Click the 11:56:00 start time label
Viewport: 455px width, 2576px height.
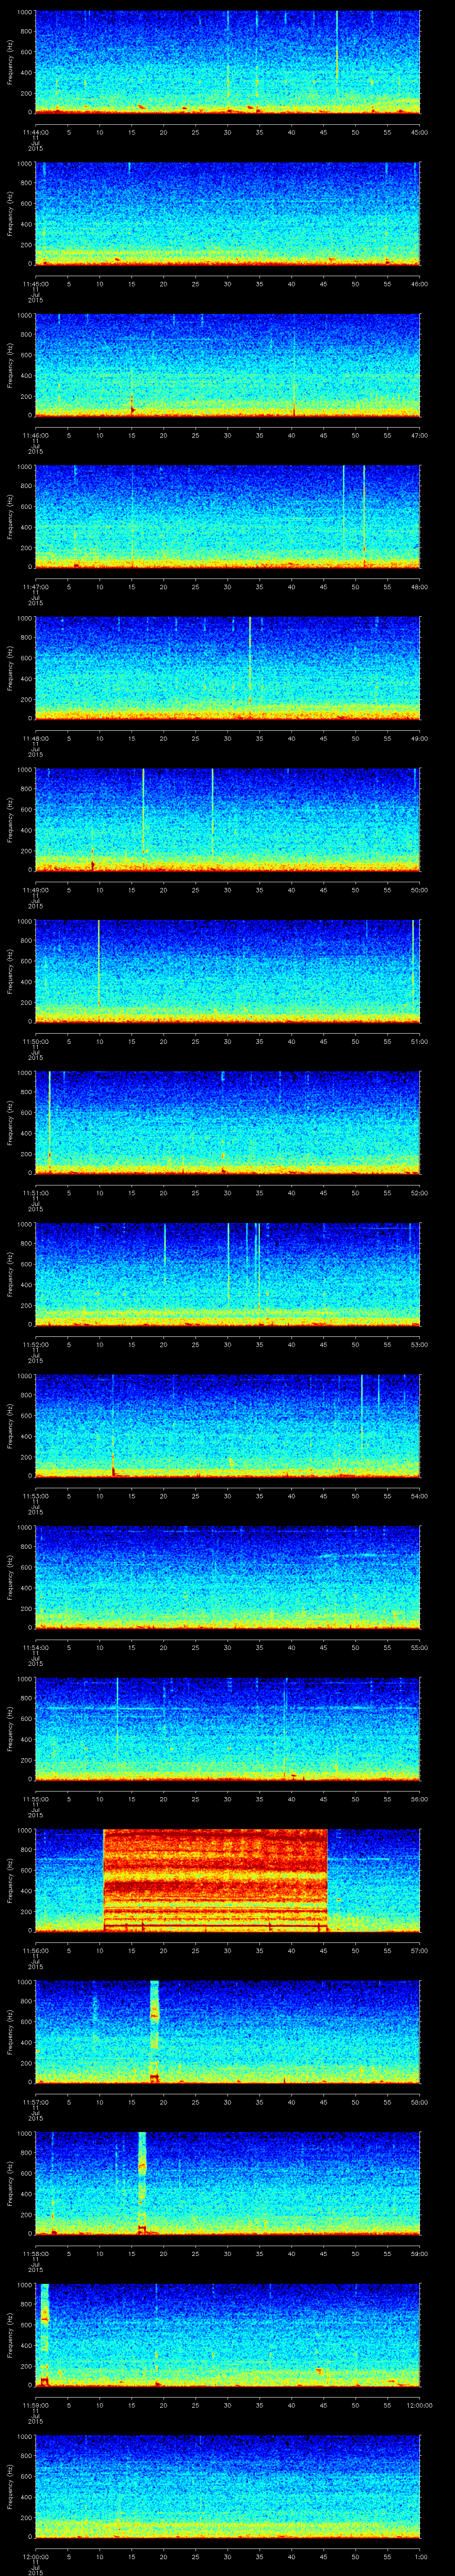click(35, 1950)
